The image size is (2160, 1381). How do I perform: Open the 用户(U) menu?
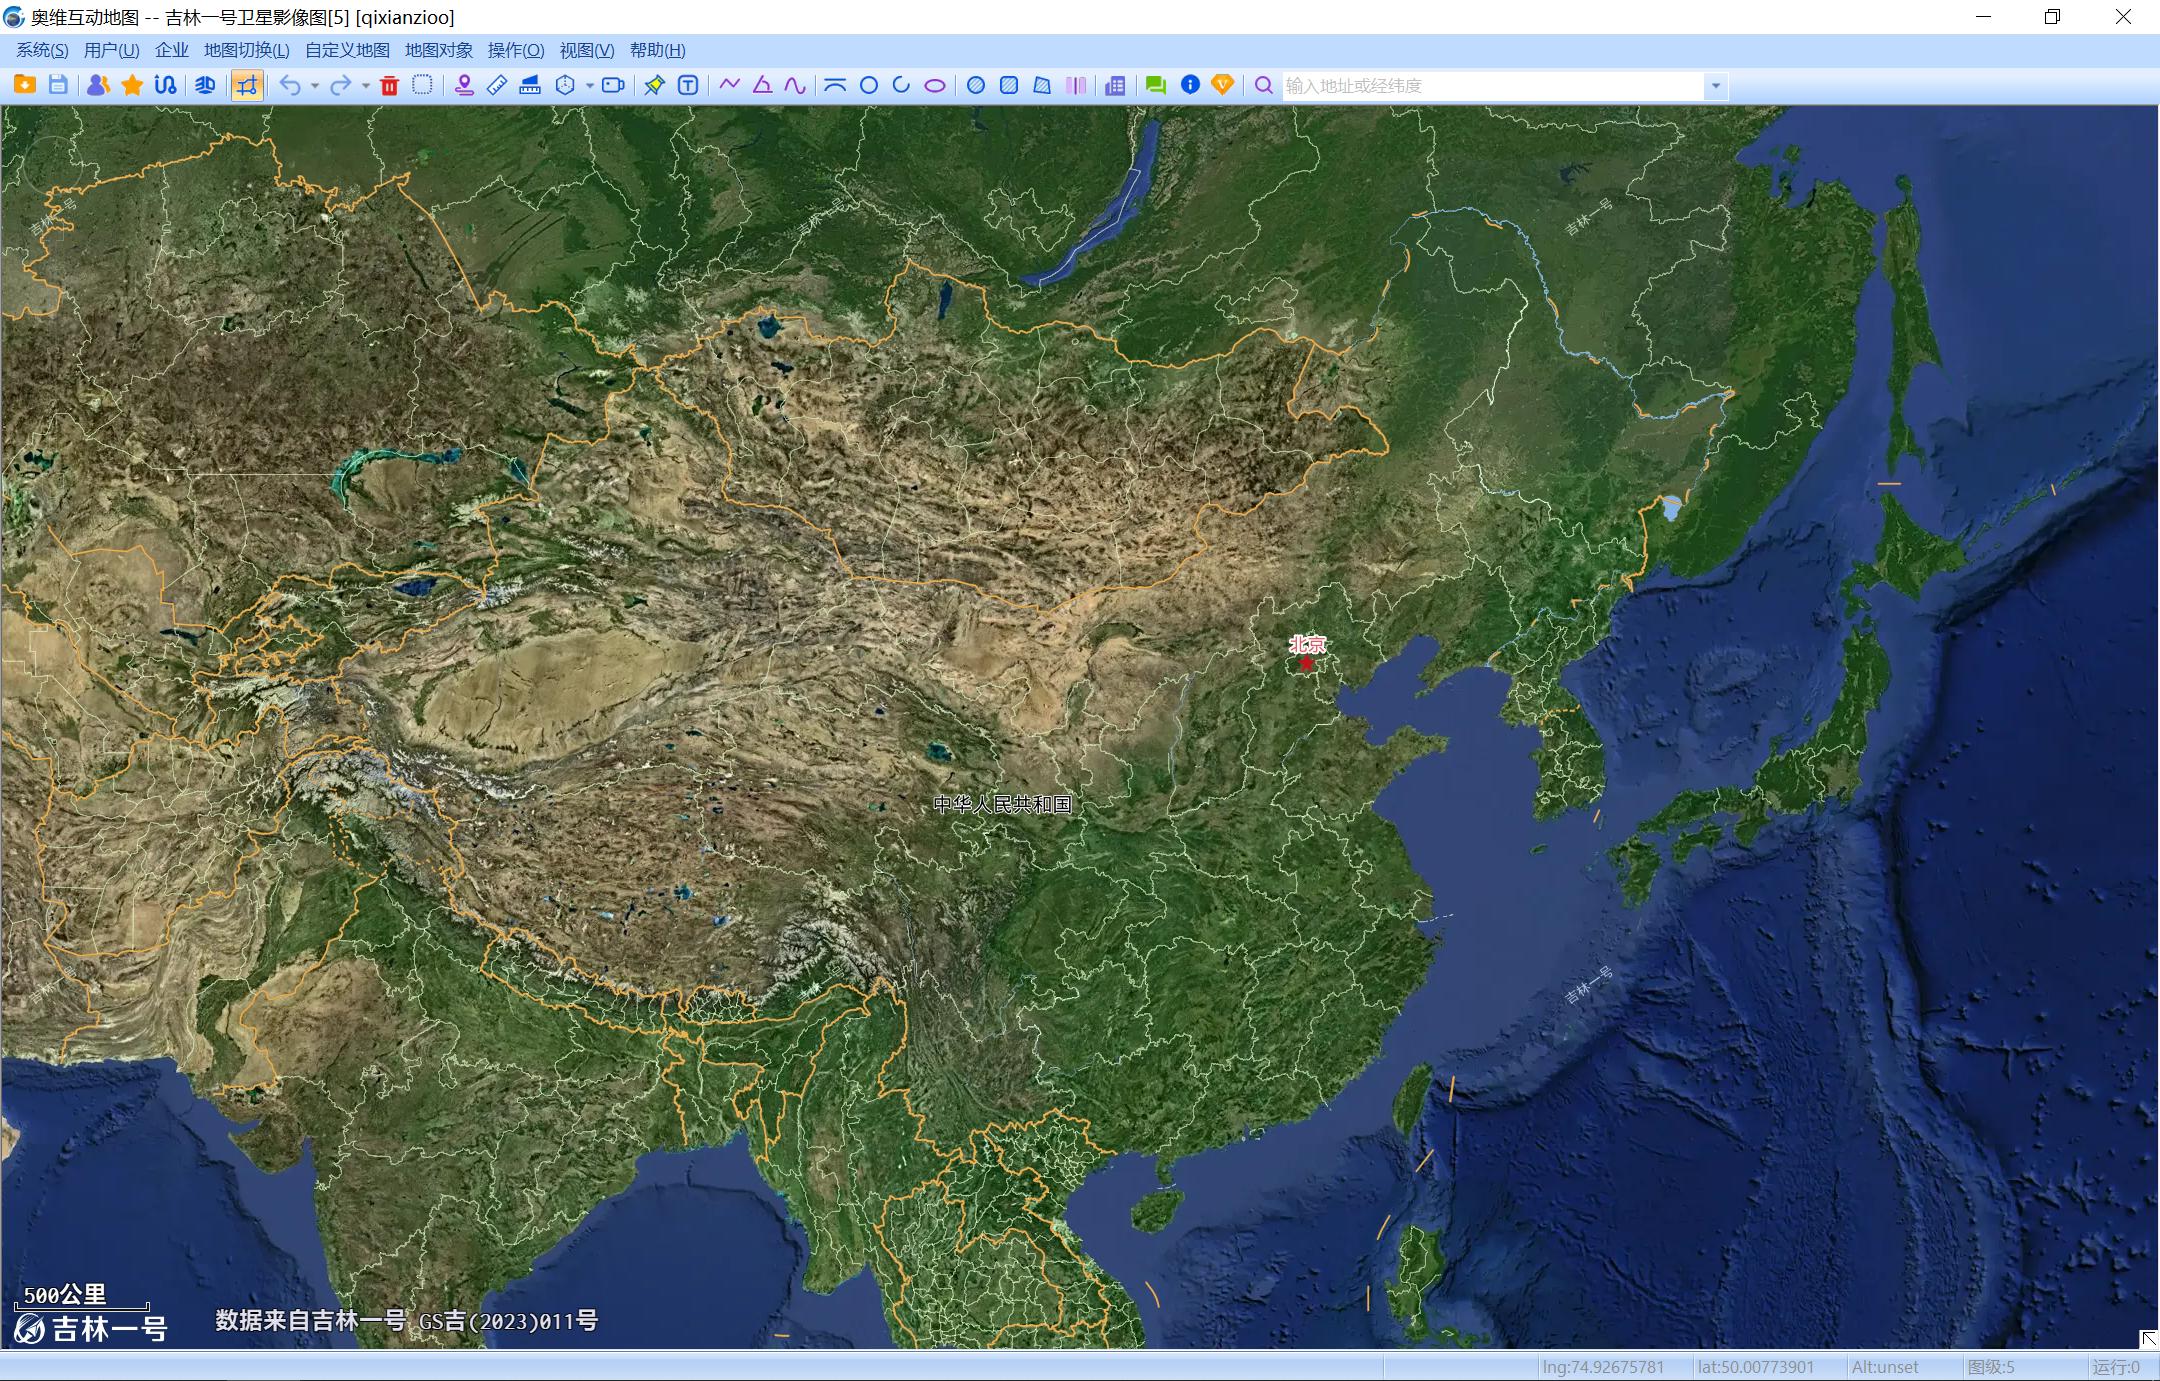(x=111, y=50)
